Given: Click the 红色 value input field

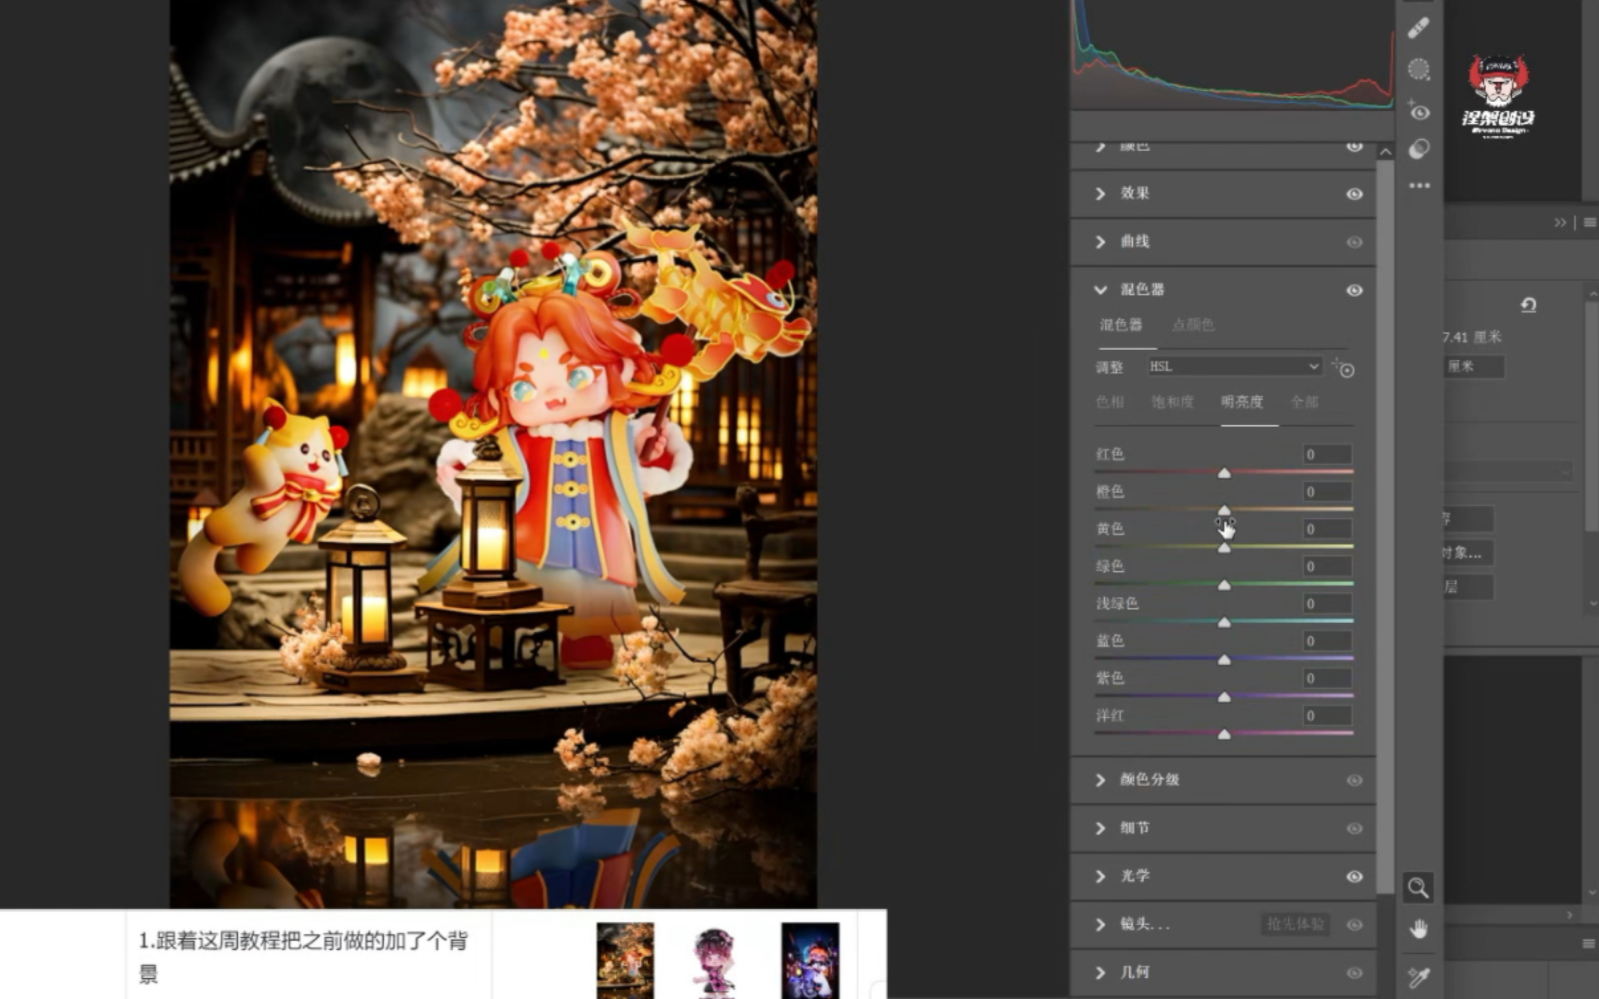Looking at the screenshot, I should (x=1327, y=454).
